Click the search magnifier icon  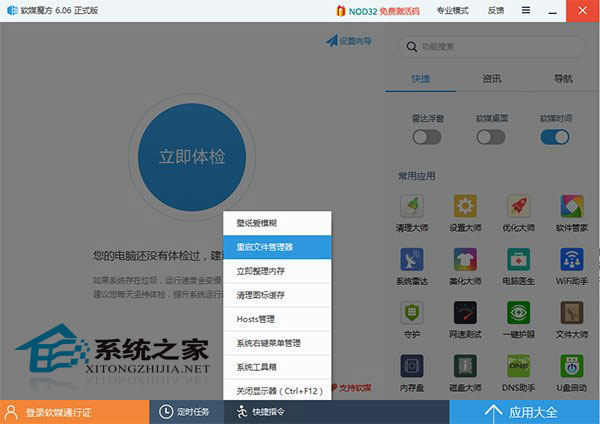click(412, 47)
